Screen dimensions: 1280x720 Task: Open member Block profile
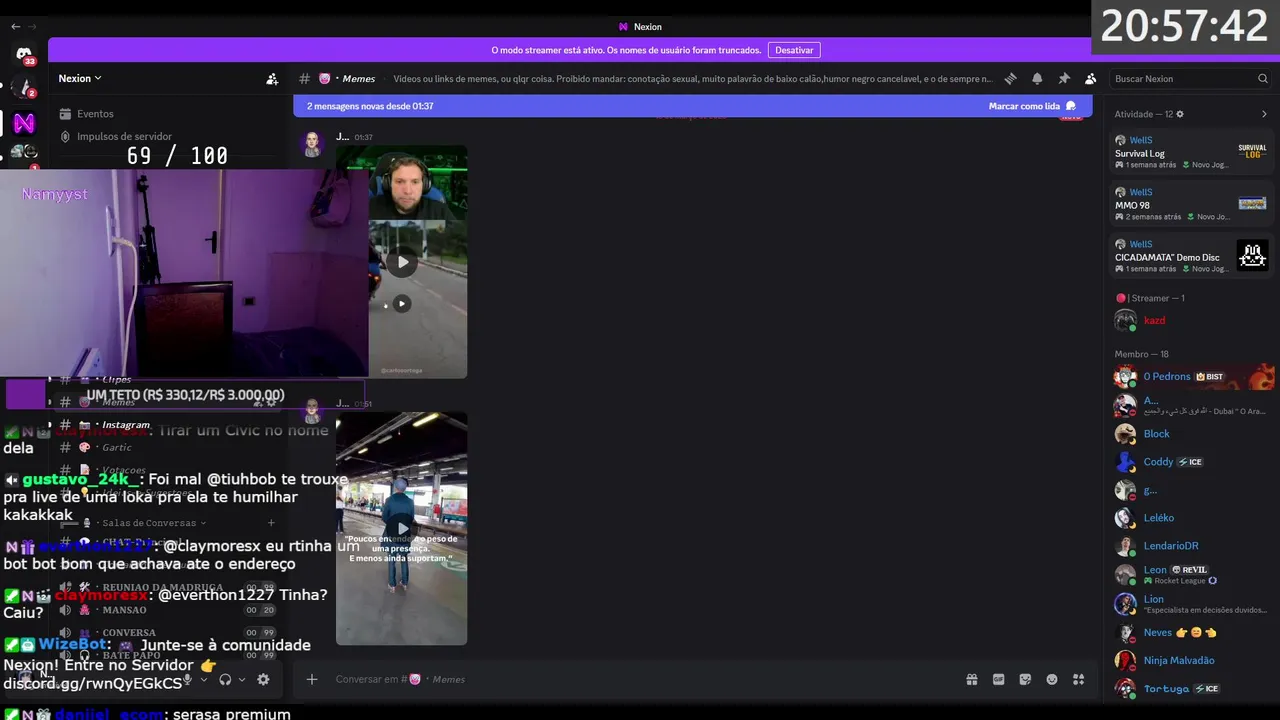1191,434
